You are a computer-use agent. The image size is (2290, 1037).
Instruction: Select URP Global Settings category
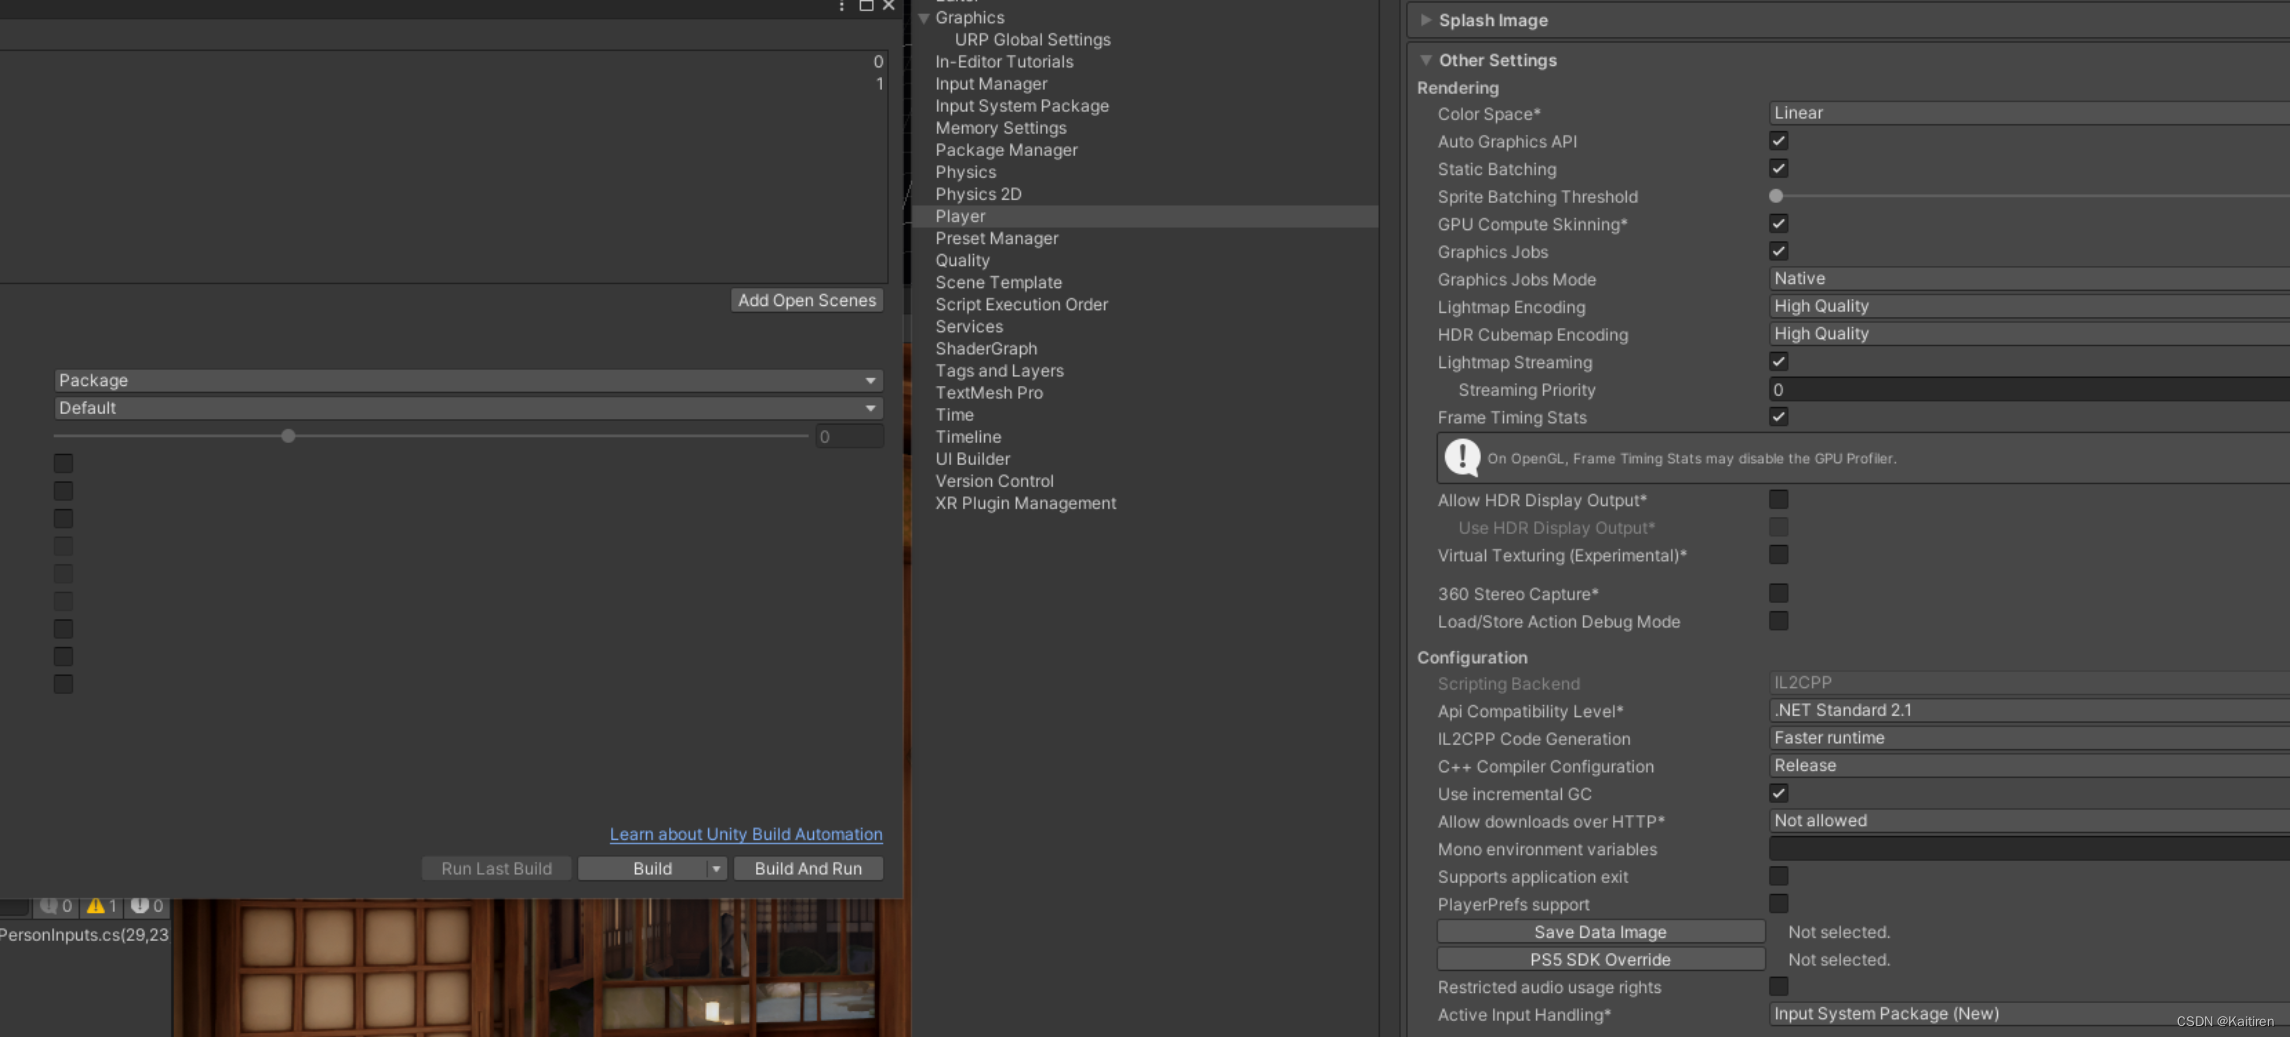[x=1032, y=40]
